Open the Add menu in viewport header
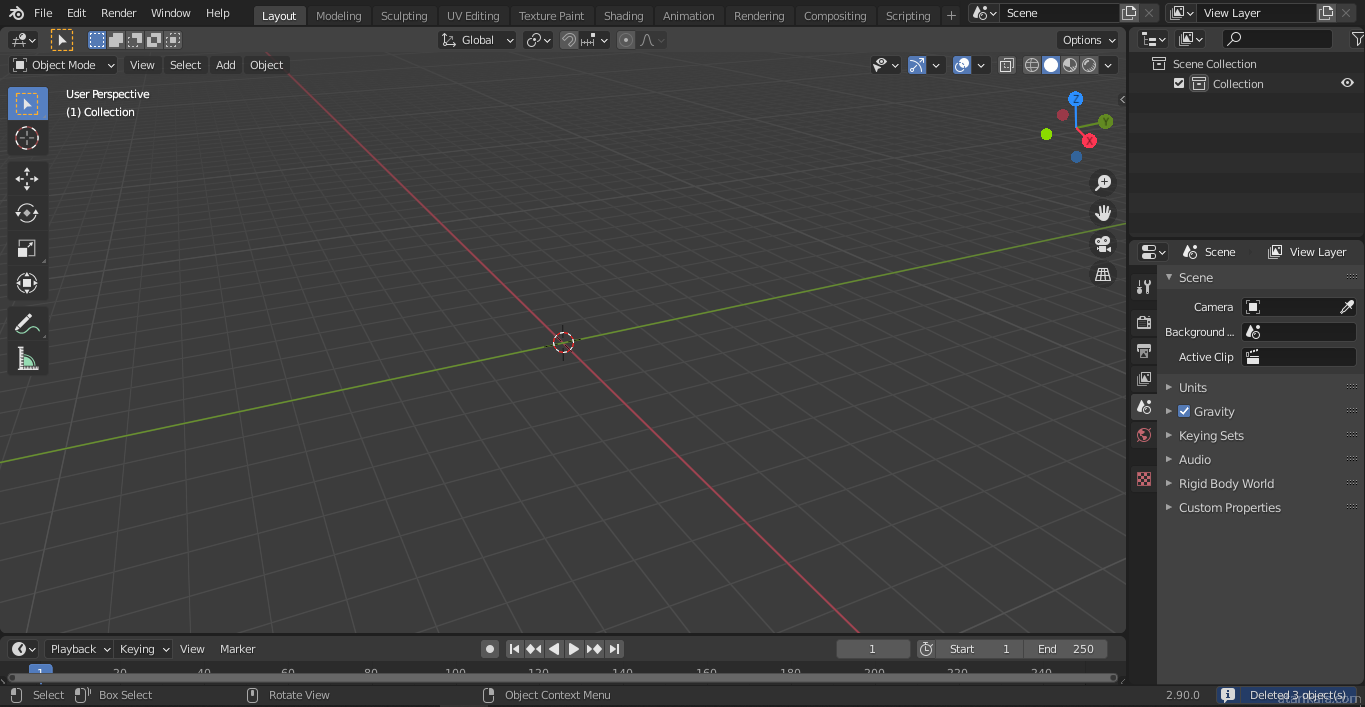Image resolution: width=1365 pixels, height=707 pixels. point(226,65)
